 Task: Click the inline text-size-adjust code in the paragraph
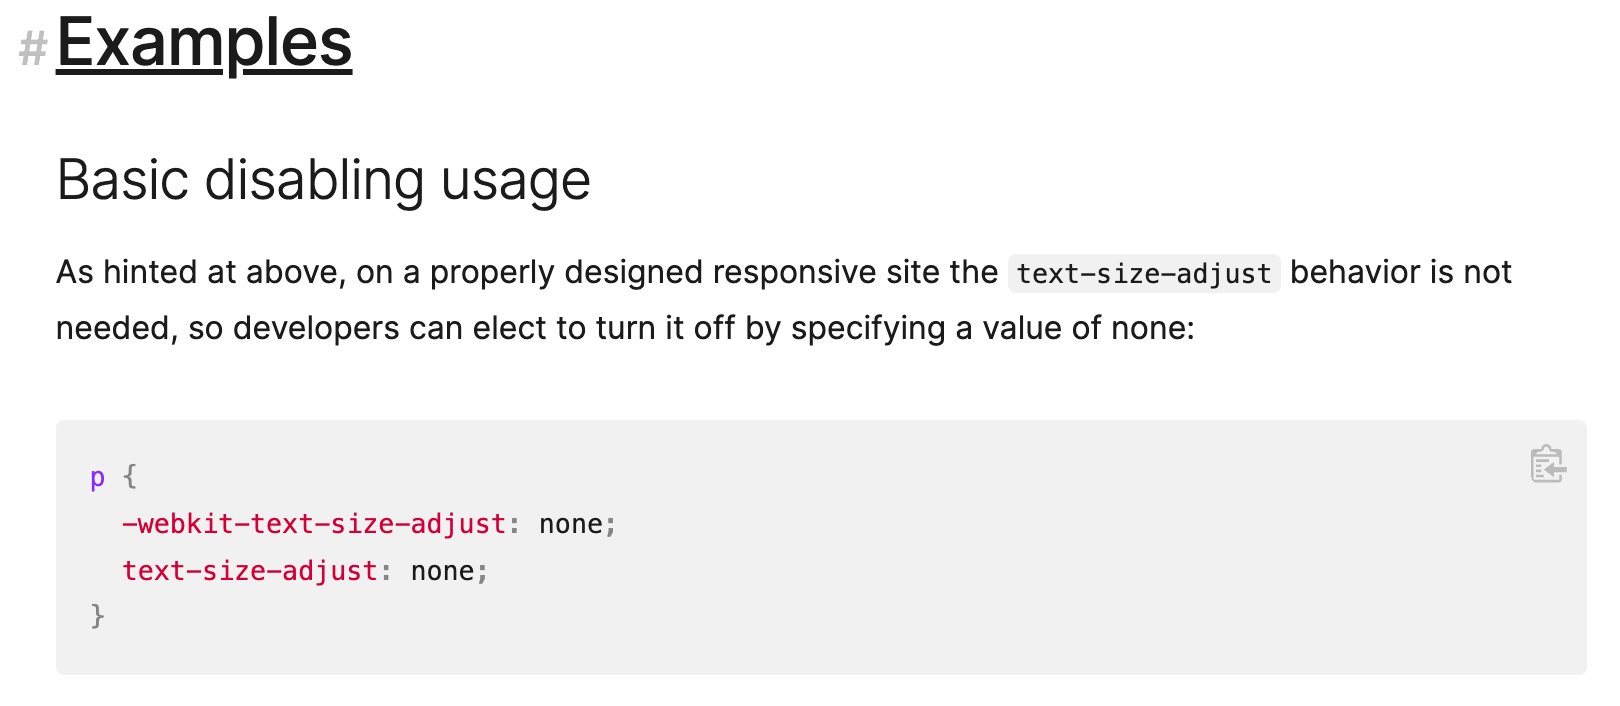(1144, 273)
